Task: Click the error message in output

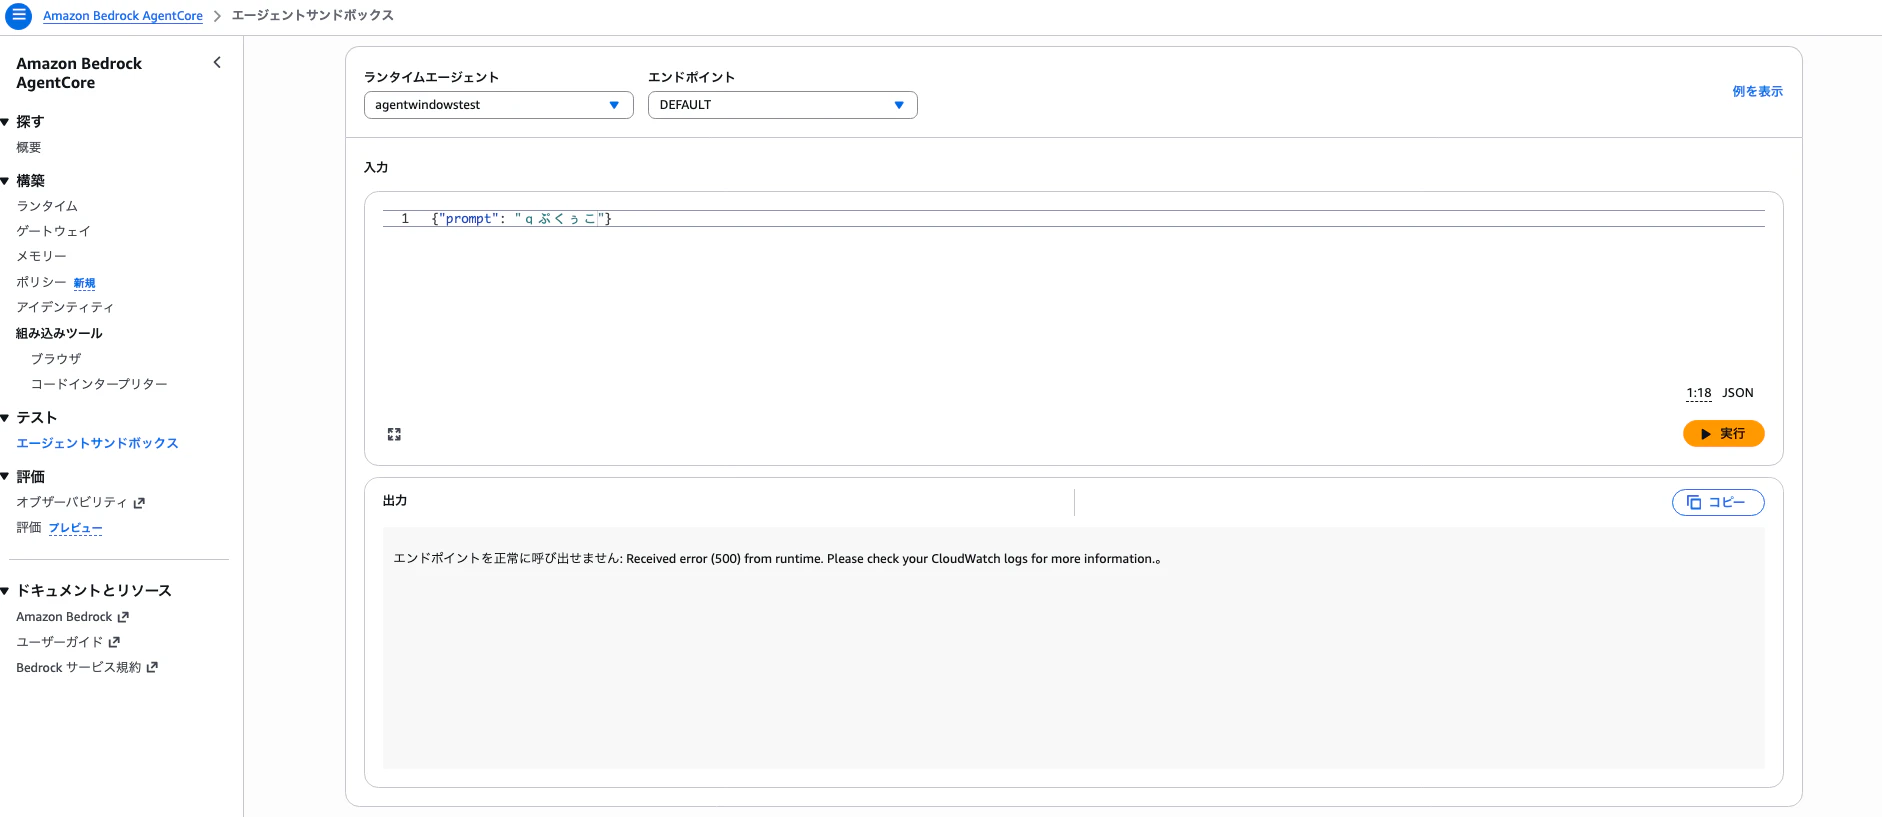Action: pos(777,559)
